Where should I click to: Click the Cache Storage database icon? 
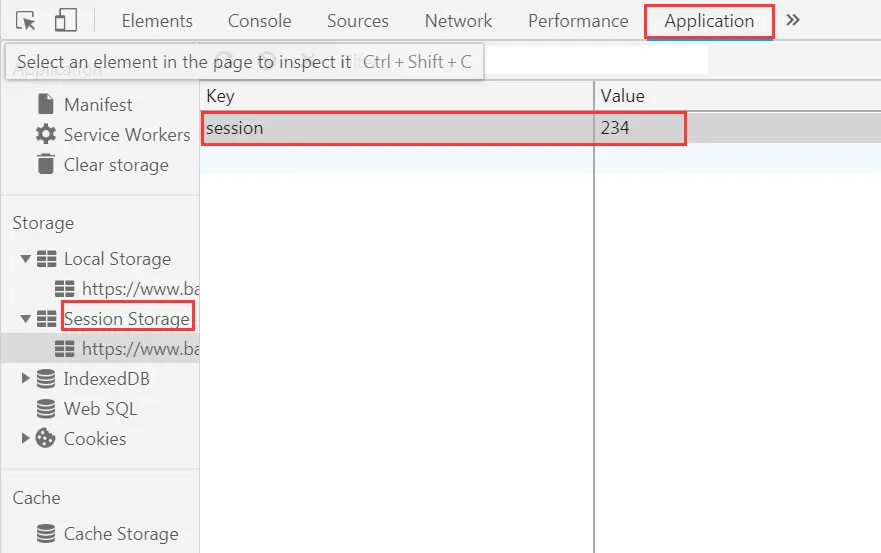45,534
